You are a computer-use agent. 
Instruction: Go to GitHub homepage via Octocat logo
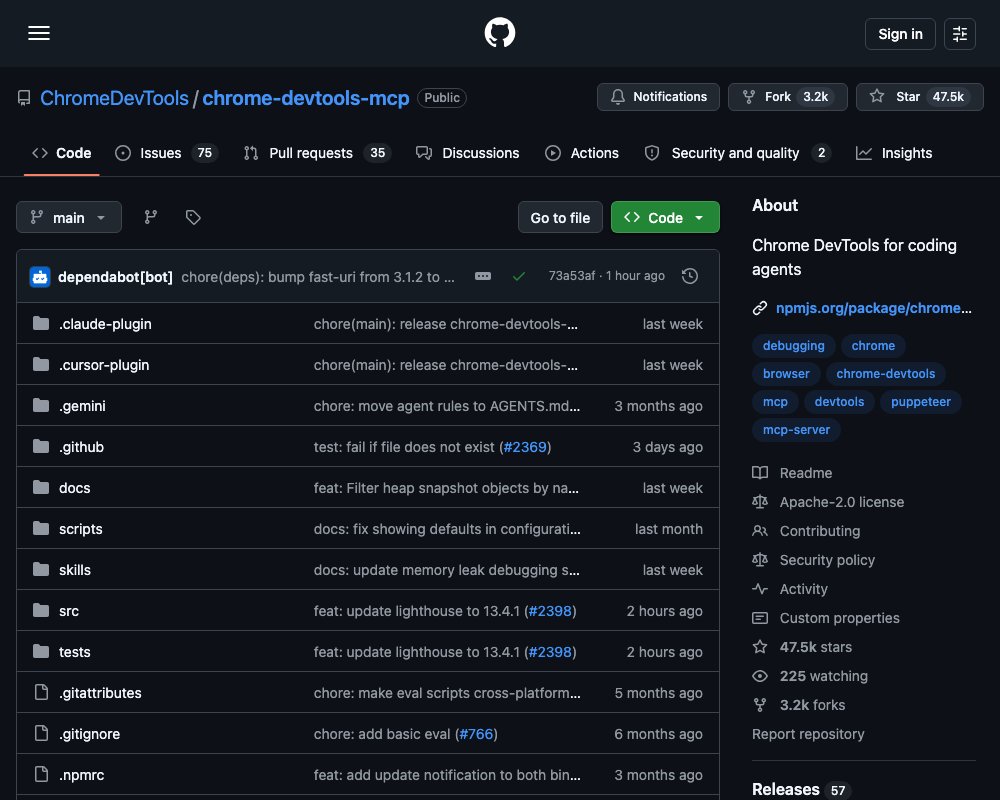pos(499,33)
